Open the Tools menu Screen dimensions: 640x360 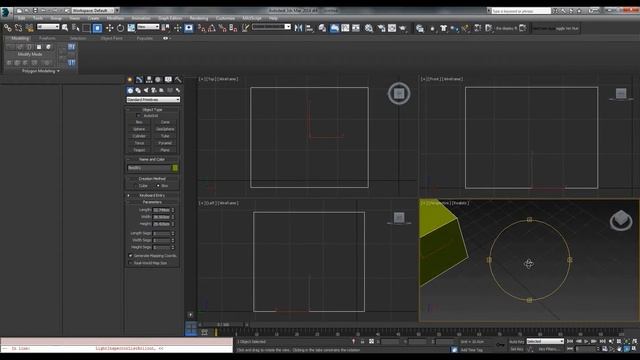38,18
